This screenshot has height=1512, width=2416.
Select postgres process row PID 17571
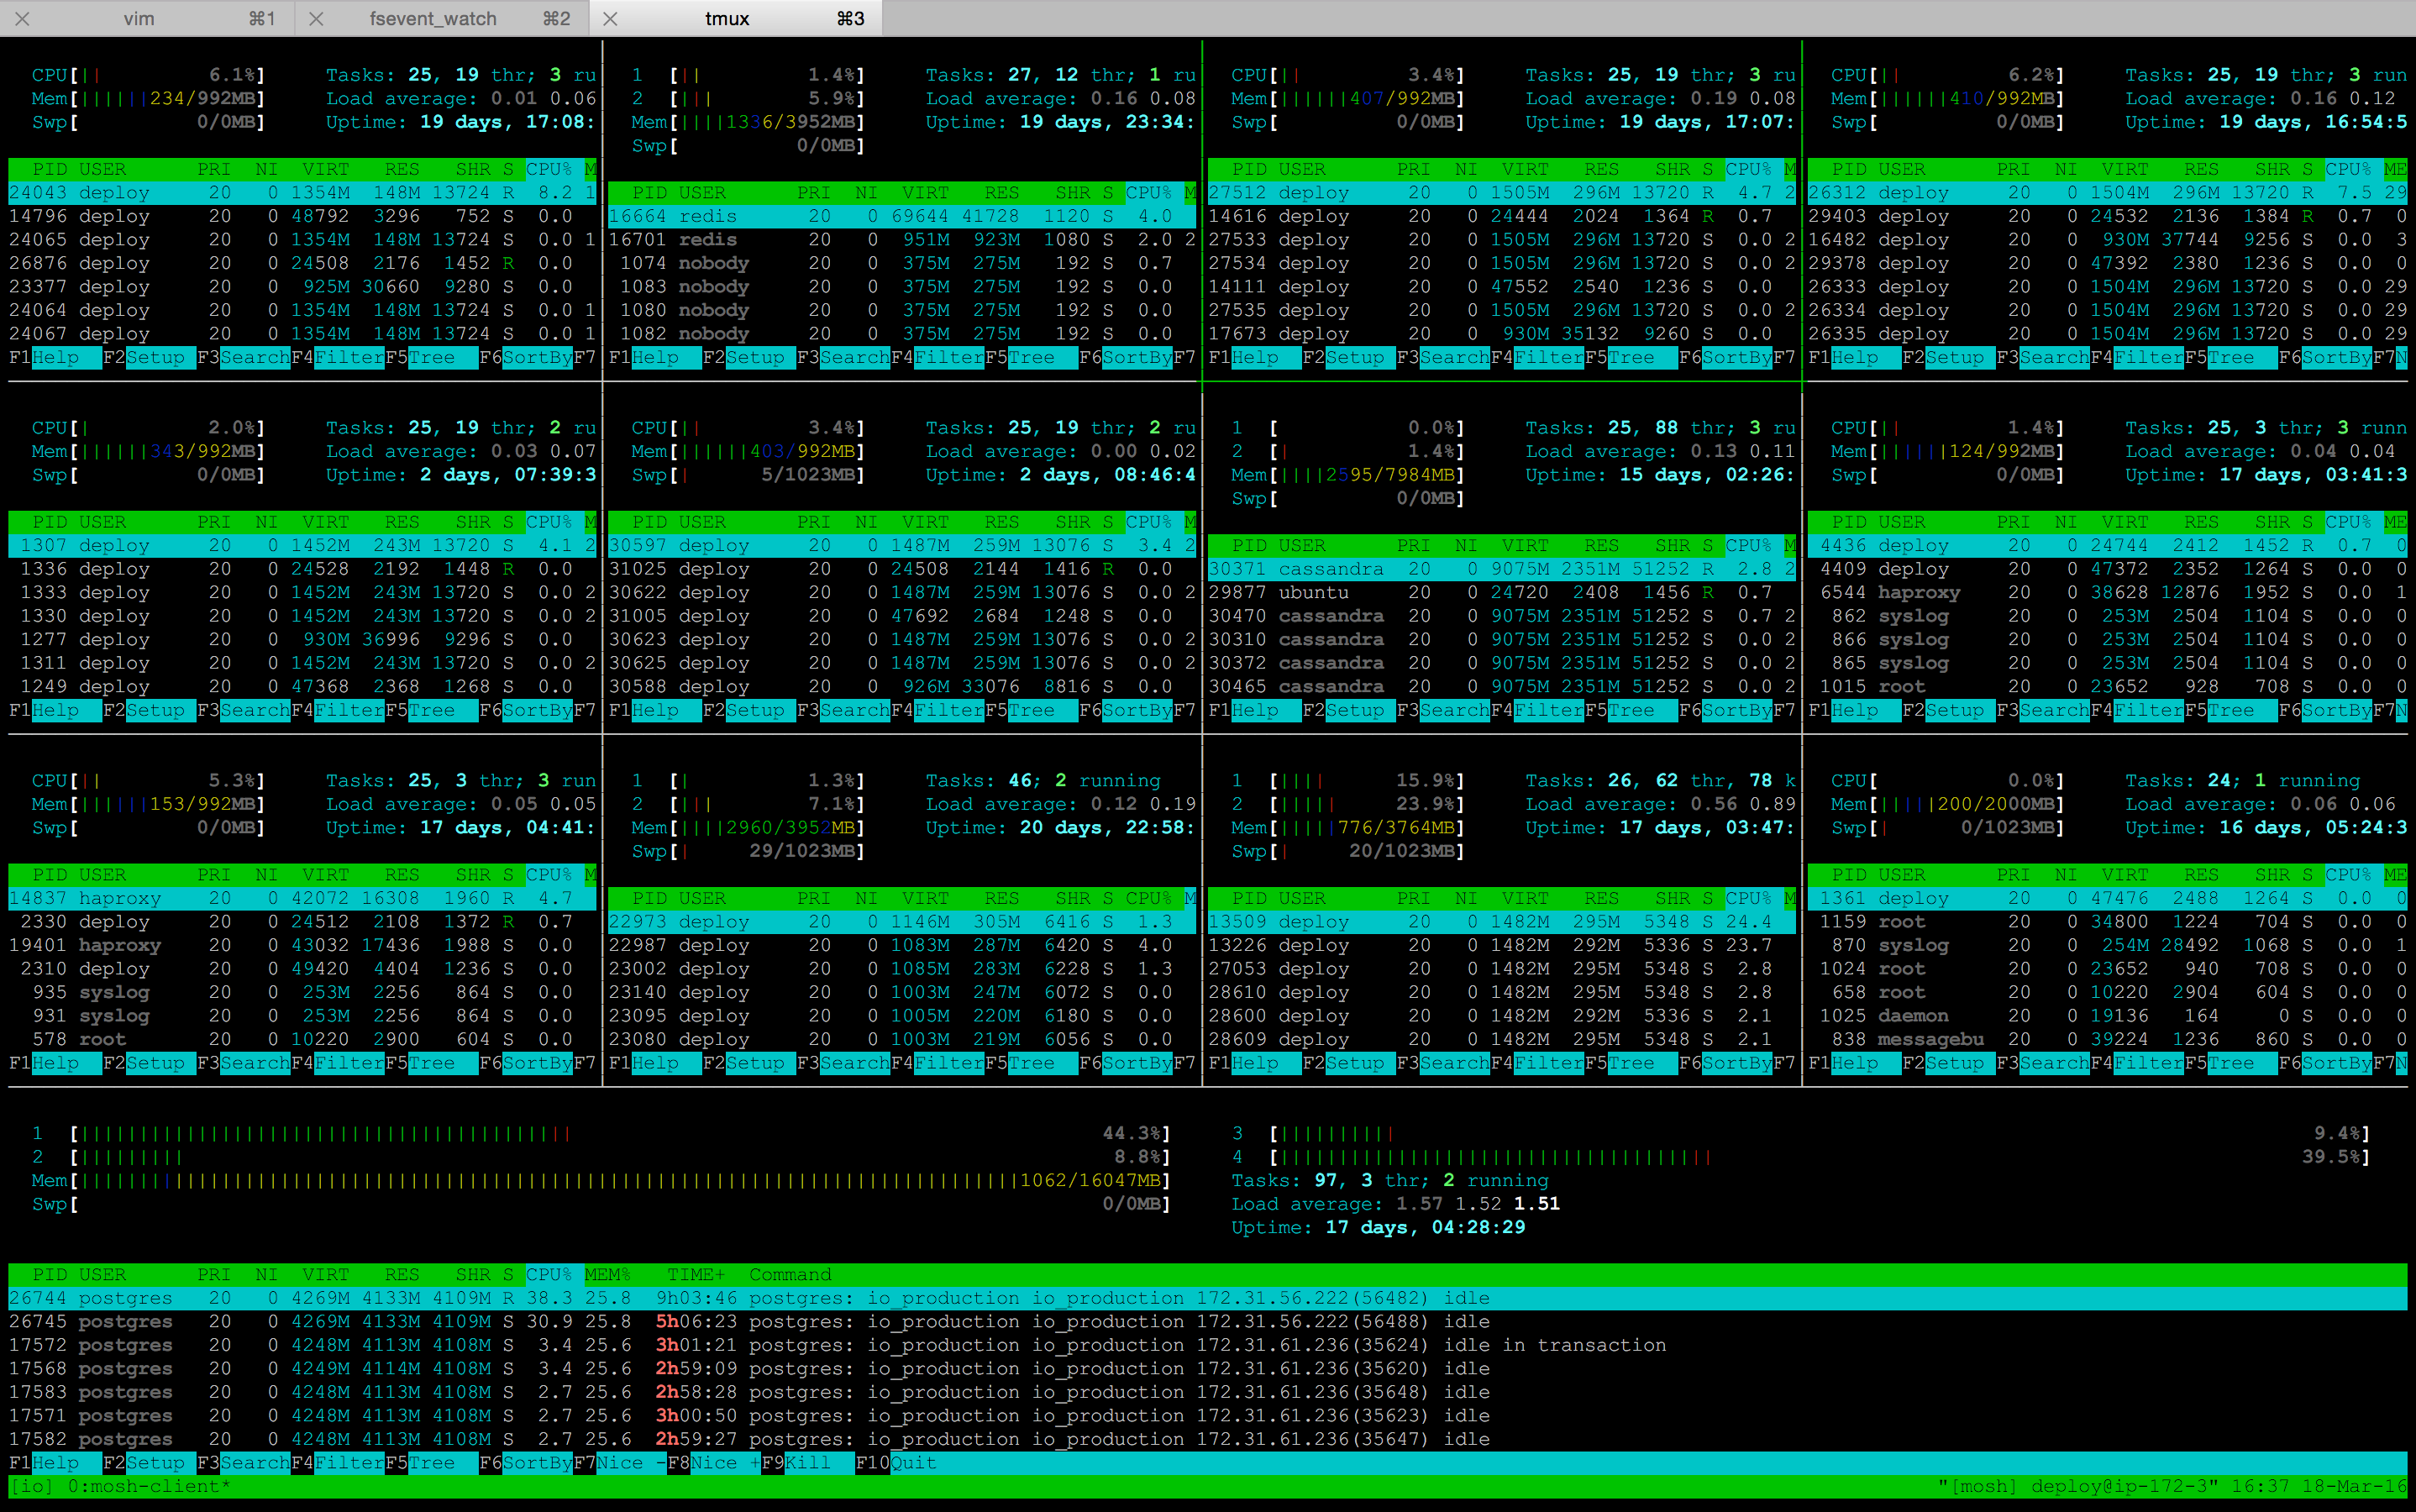(1207, 1415)
